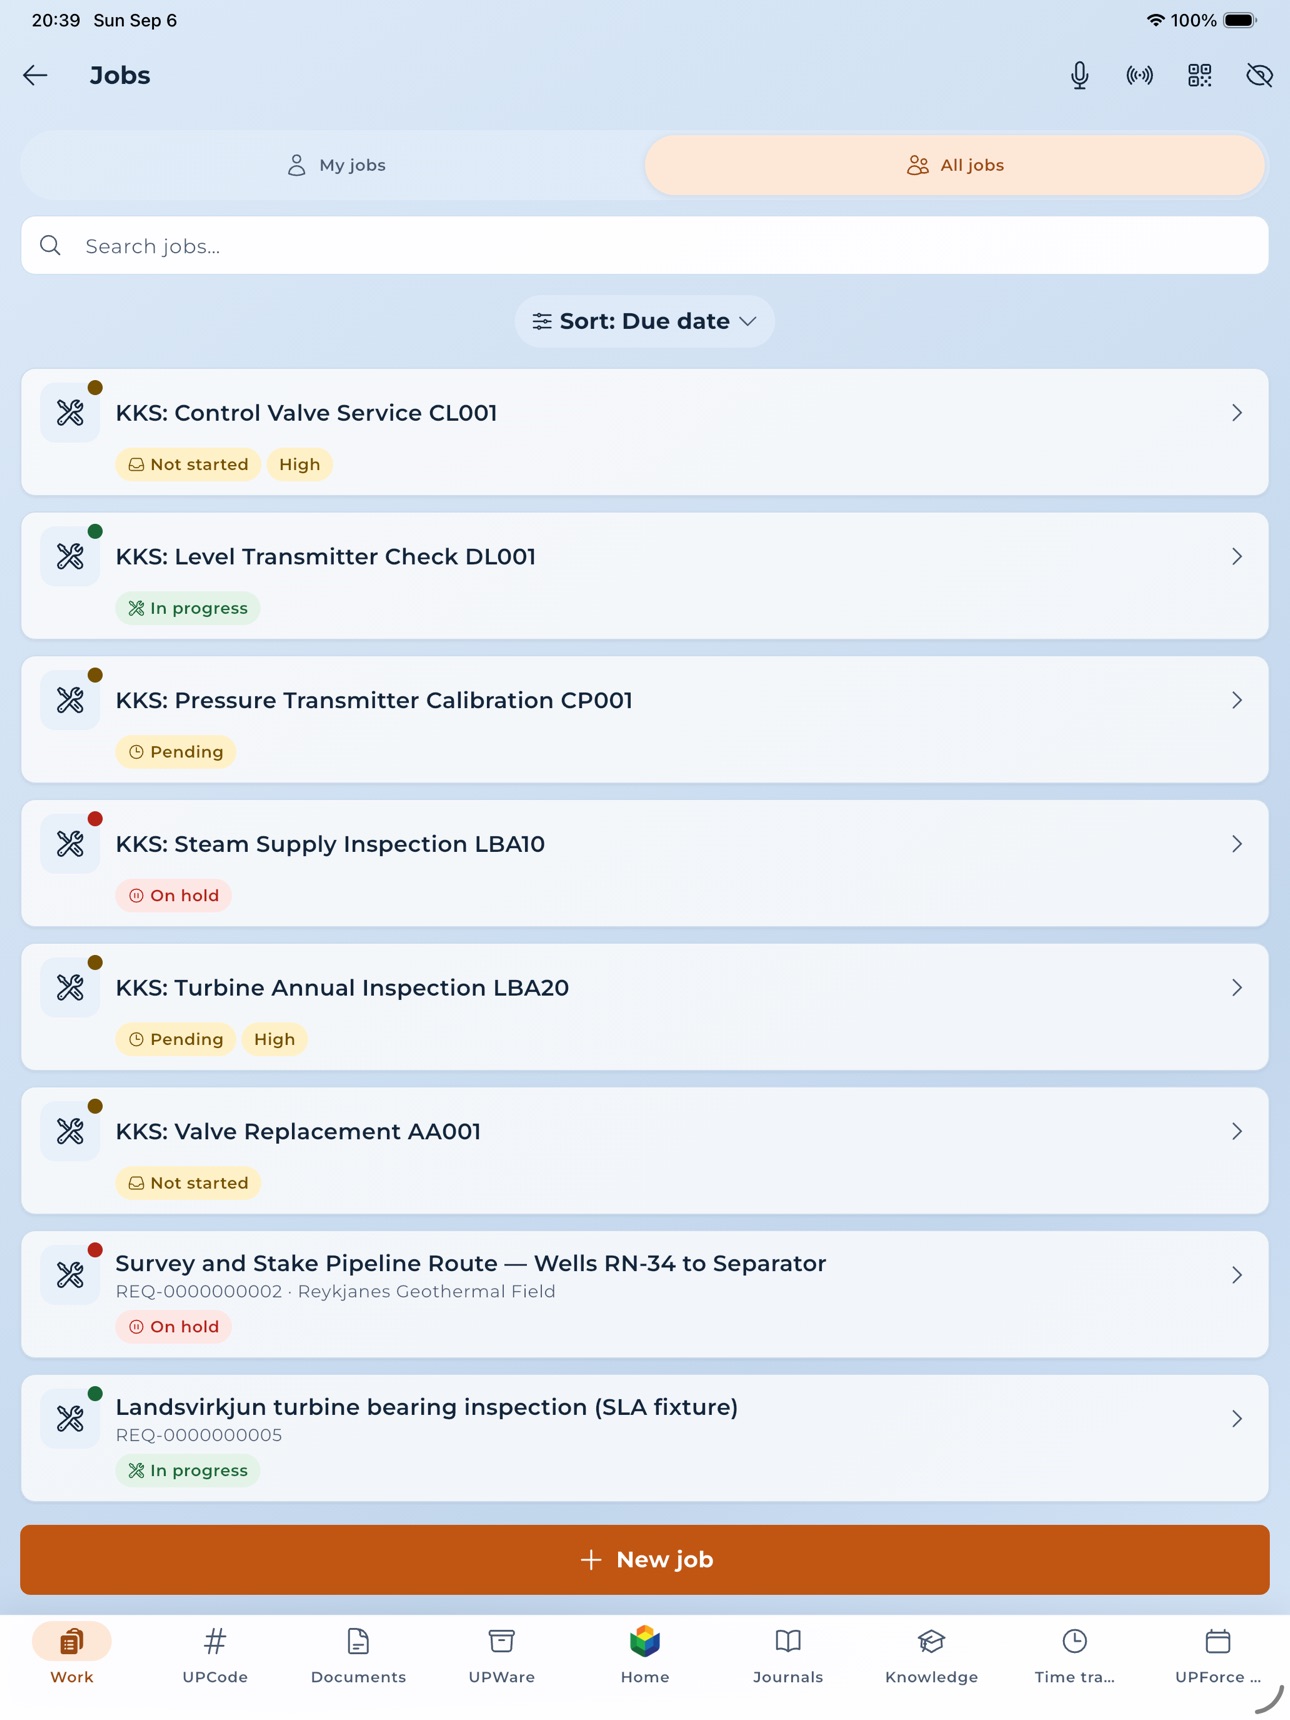Tap the tools icon of Valve Replacement AA001
Screen dimensions: 1290x1720
[x=70, y=1131]
